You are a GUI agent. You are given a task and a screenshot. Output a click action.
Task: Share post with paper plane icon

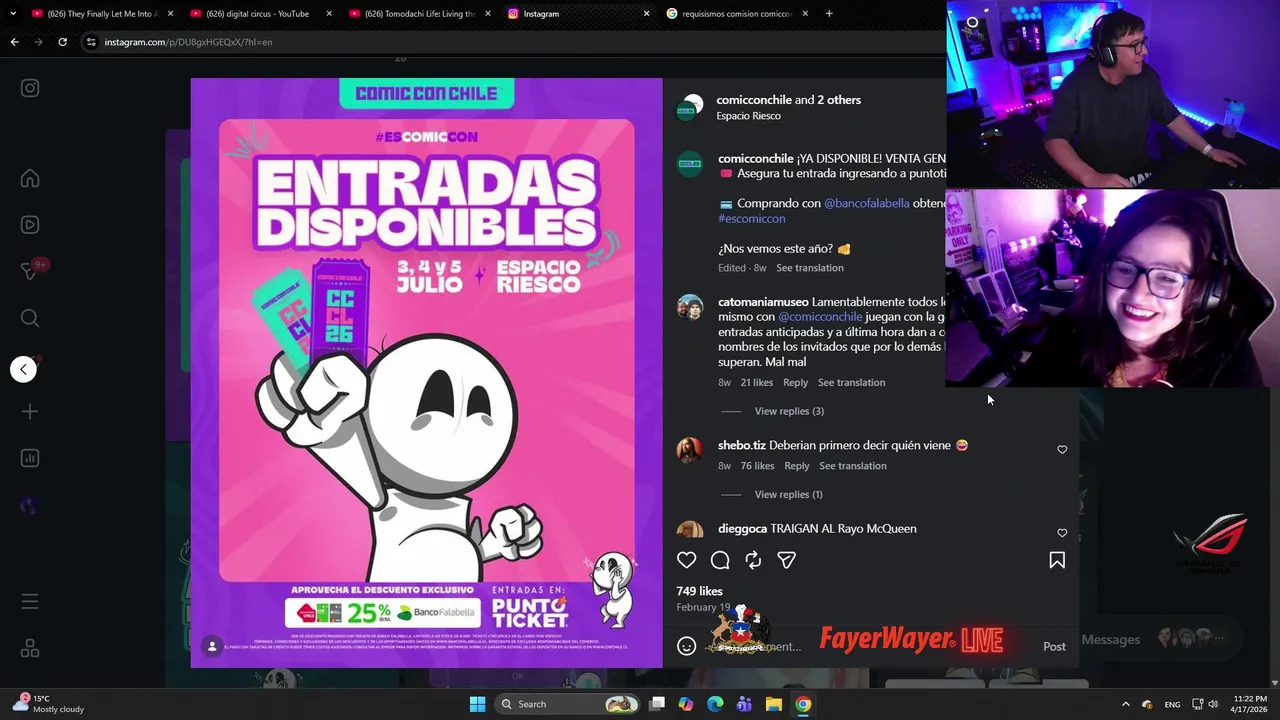click(x=787, y=560)
